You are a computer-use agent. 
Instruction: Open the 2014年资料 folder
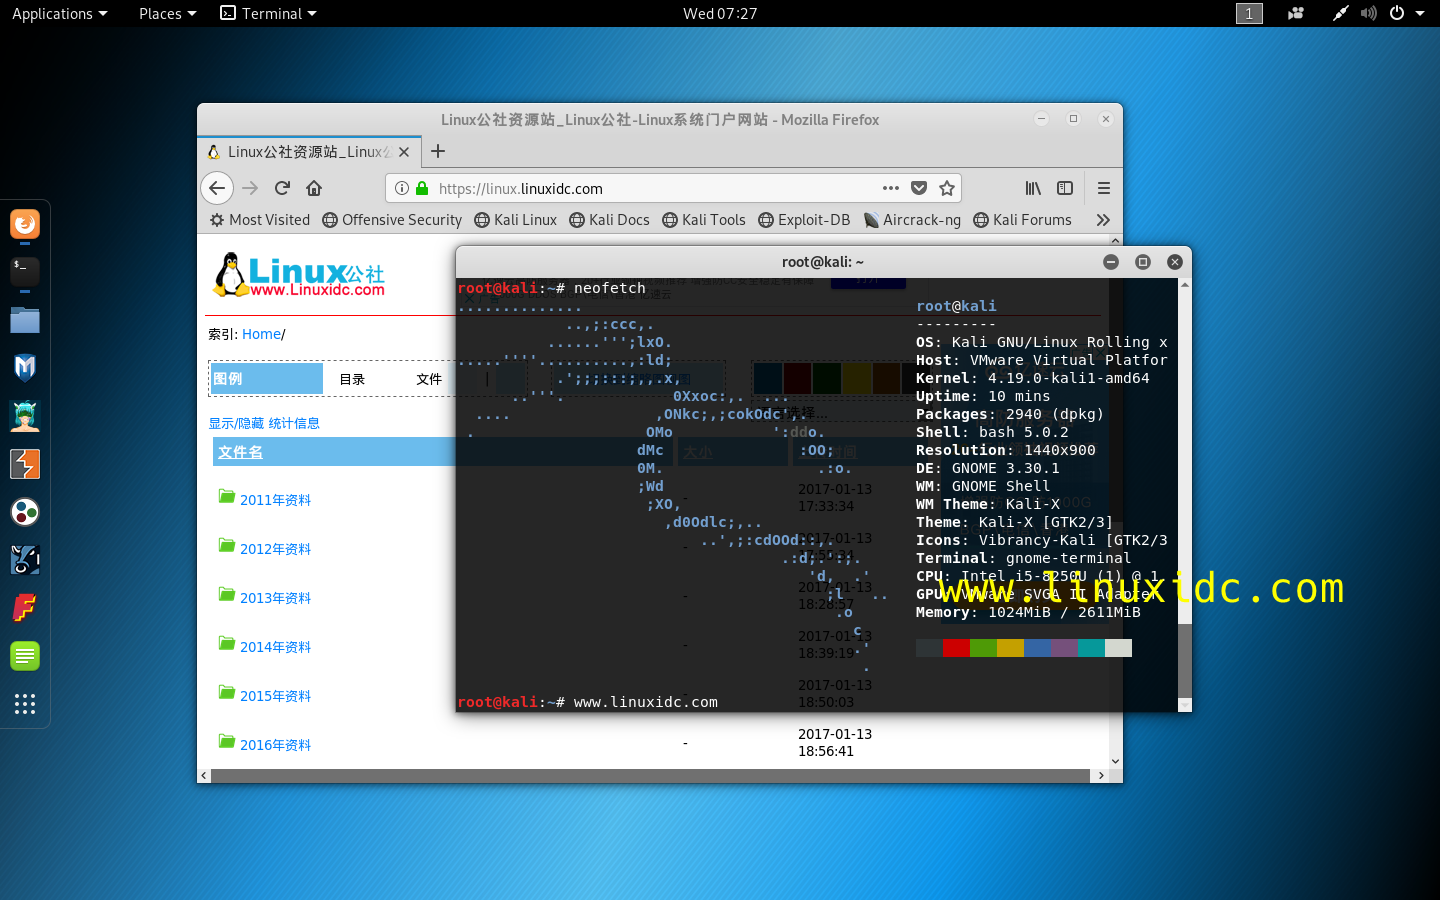(275, 647)
